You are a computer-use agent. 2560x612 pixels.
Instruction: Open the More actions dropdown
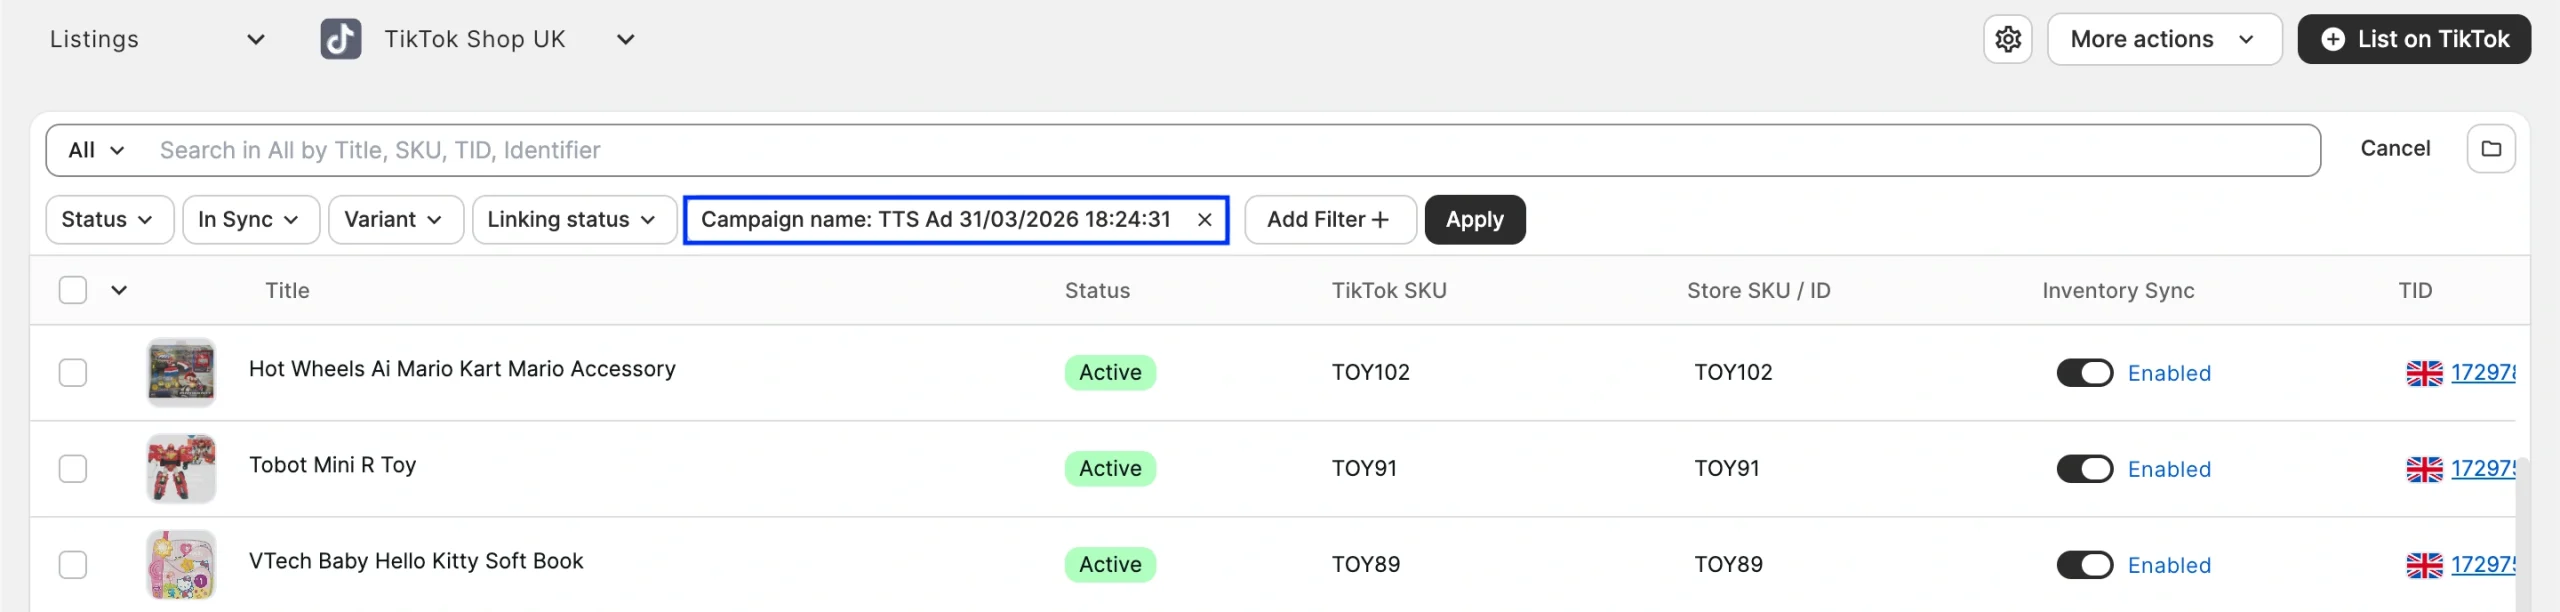tap(2164, 39)
